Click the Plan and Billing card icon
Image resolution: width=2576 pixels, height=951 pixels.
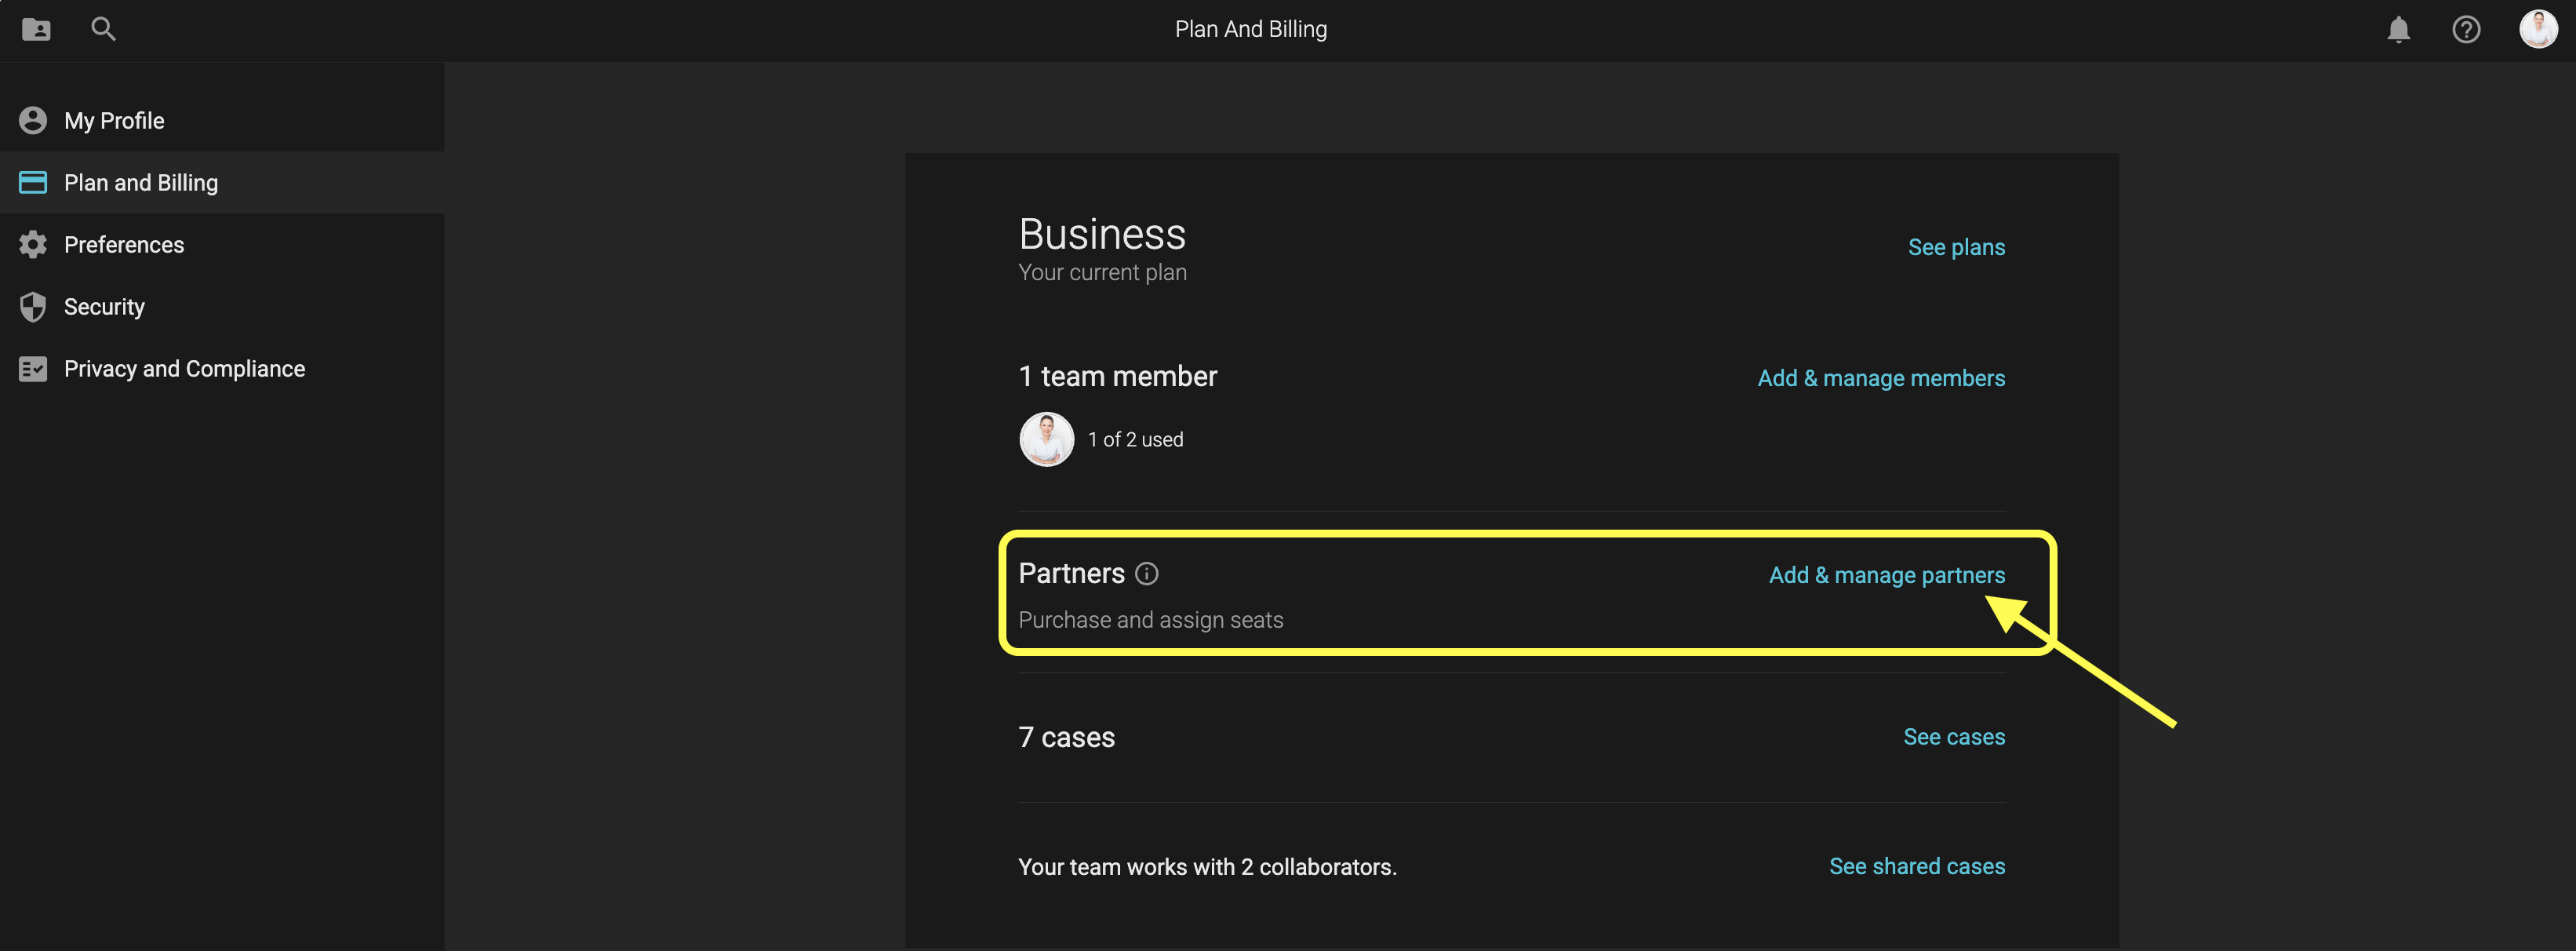click(33, 182)
